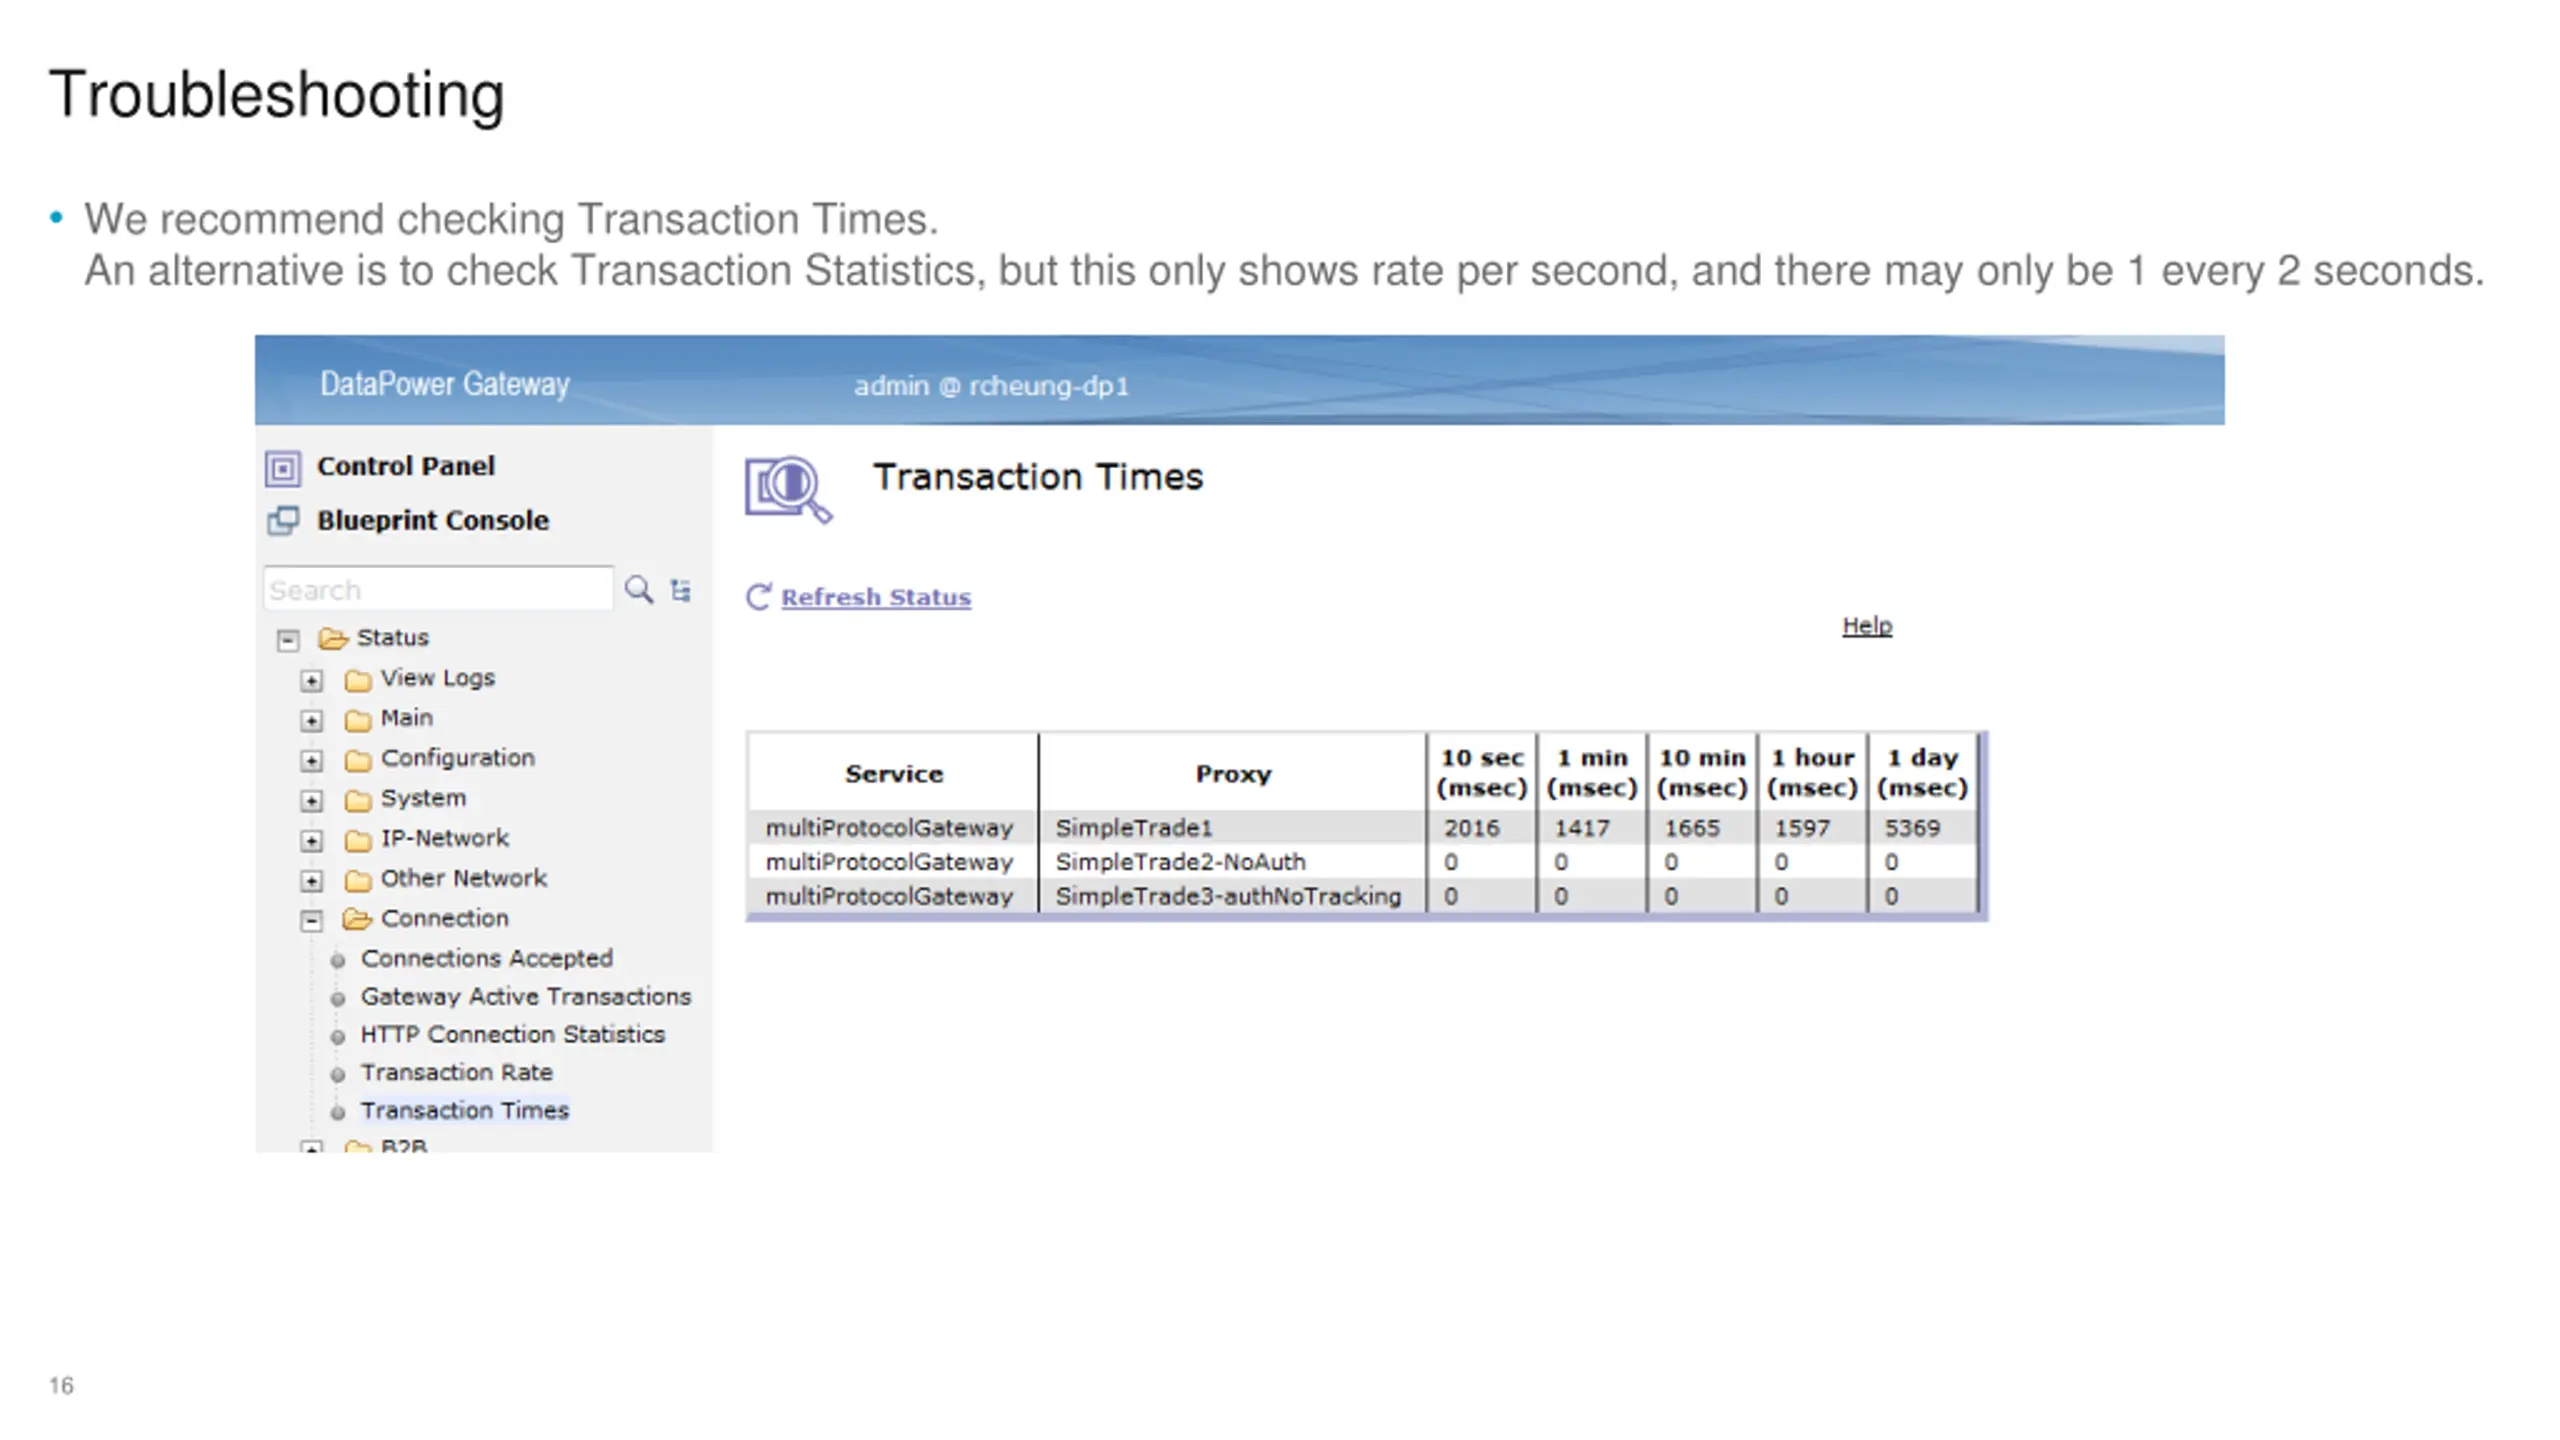The width and height of the screenshot is (2560, 1440).
Task: Click the SimpleTrade3-authNoTracking proxy cell
Action: [1233, 896]
